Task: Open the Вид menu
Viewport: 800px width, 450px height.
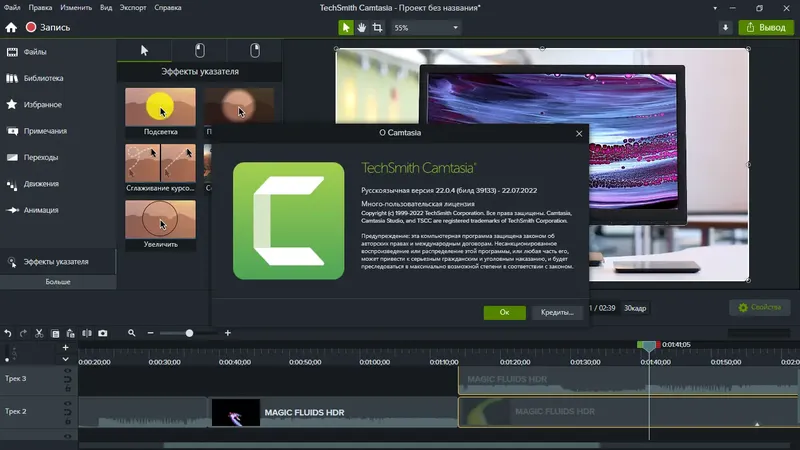Action: click(106, 8)
